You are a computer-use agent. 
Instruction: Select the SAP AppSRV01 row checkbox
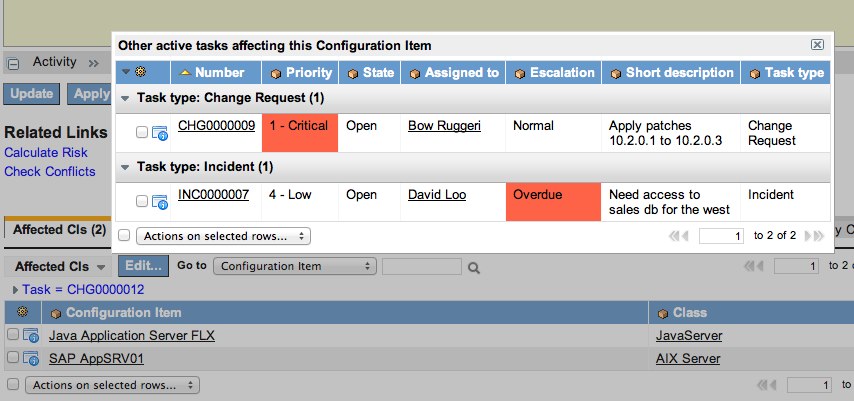click(13, 358)
